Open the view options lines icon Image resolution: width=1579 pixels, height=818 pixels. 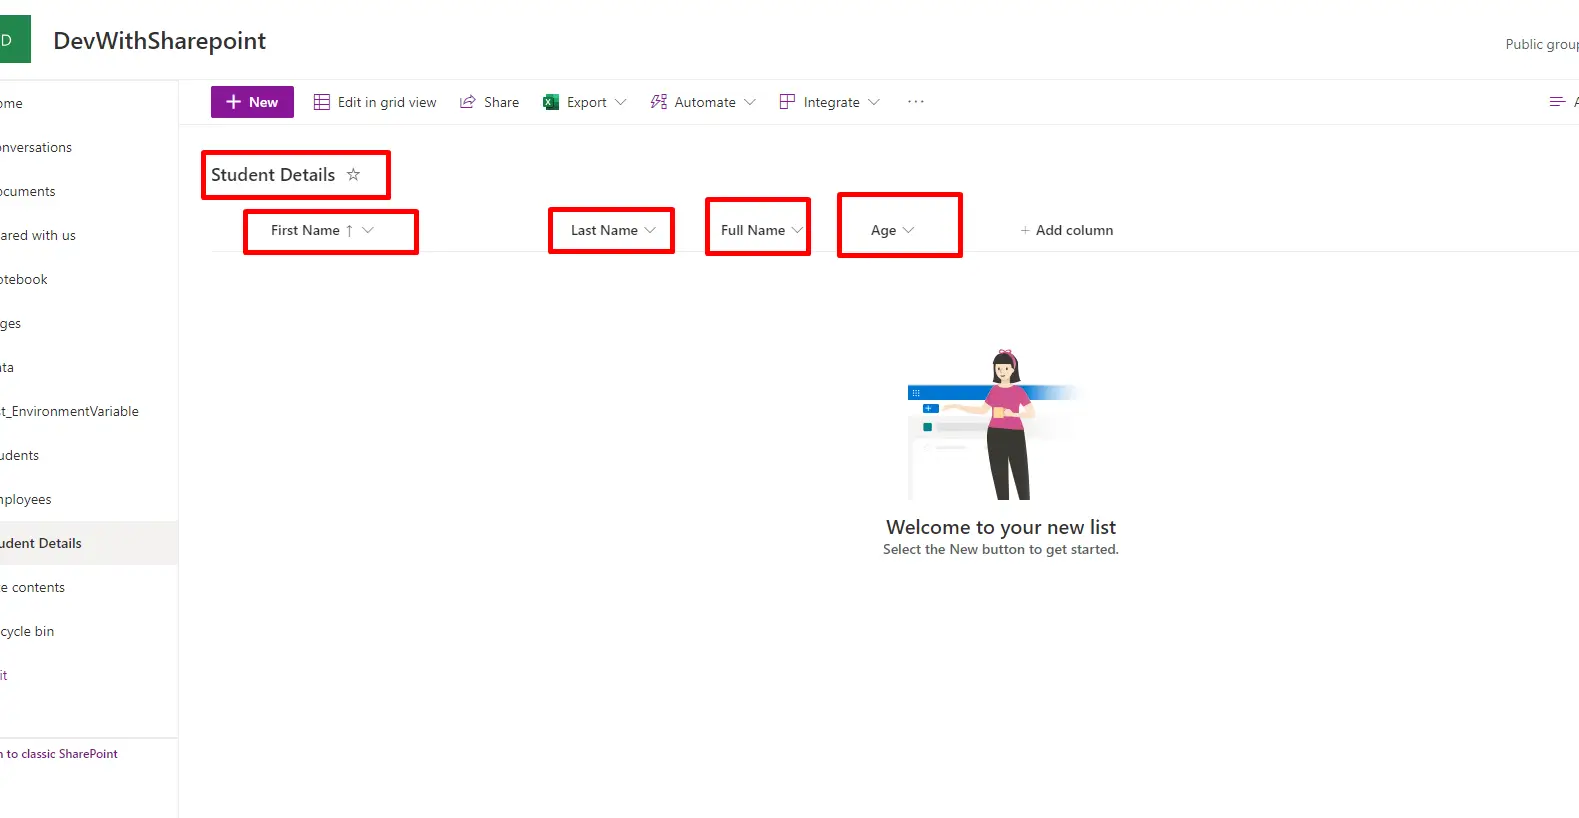coord(1557,102)
